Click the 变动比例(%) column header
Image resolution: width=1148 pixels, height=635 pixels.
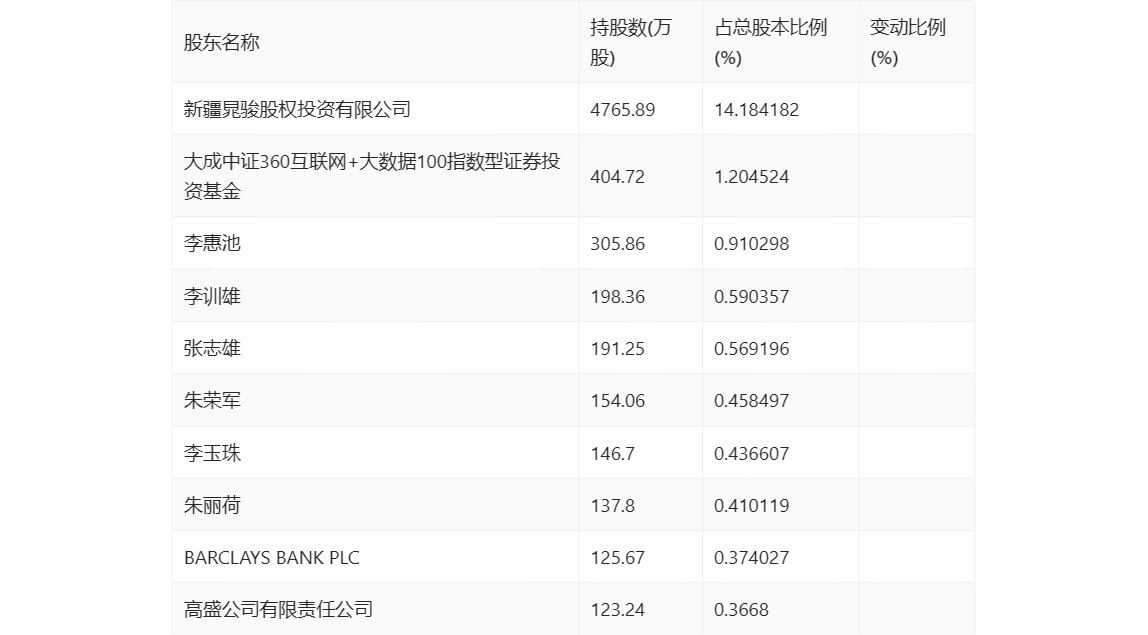click(907, 42)
